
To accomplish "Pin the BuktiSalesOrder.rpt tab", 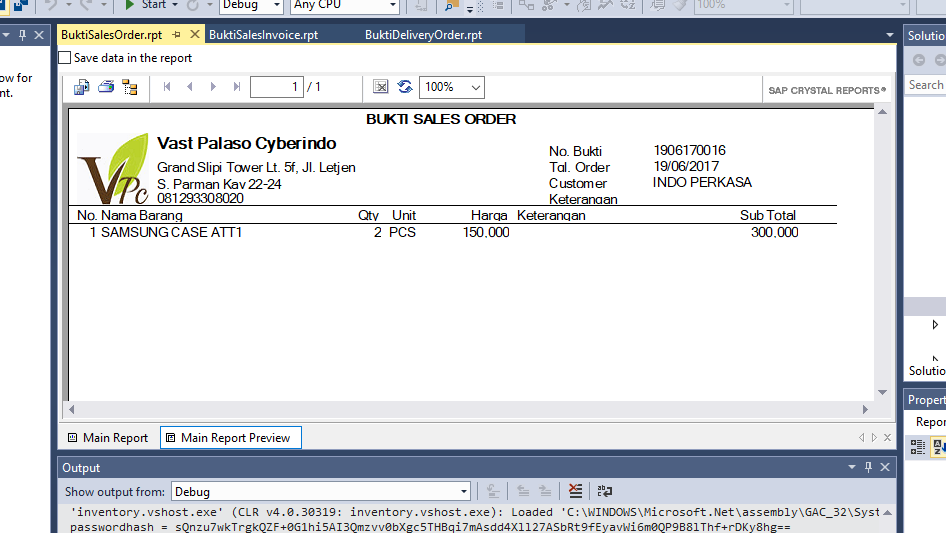I will click(176, 35).
